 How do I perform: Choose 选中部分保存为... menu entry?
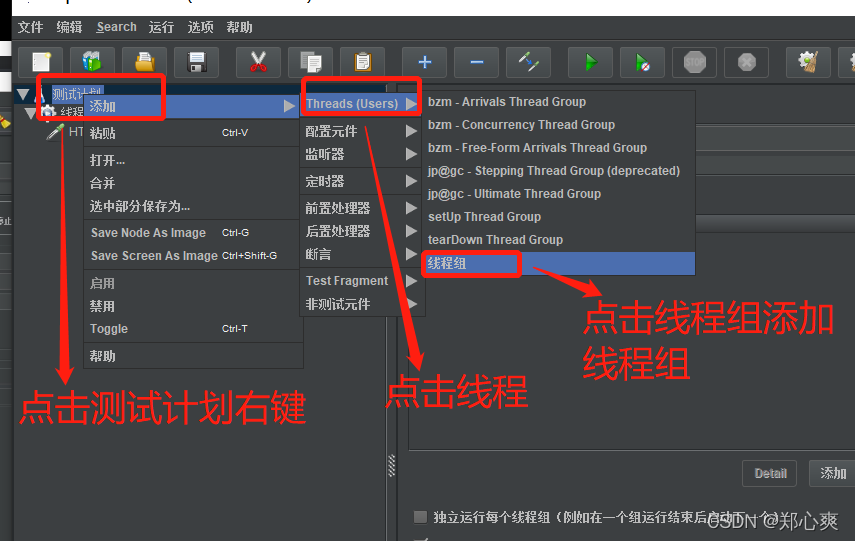(192, 206)
